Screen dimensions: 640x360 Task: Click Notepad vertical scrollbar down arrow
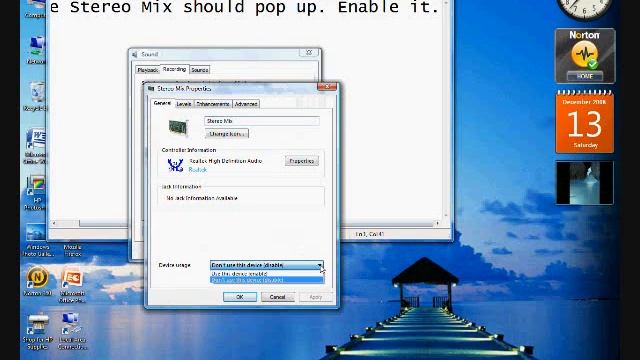click(x=446, y=216)
